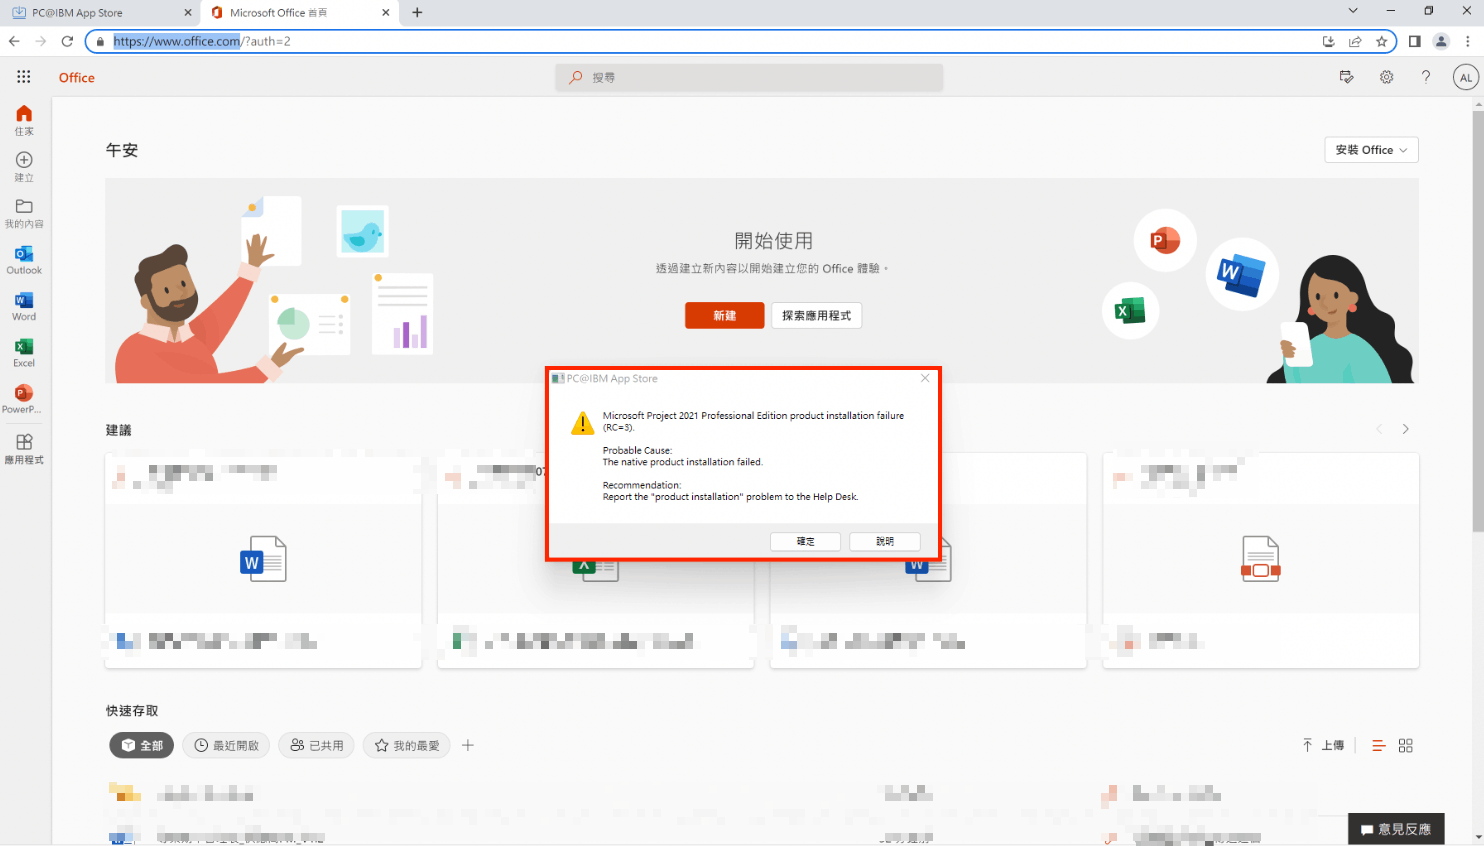Click 說明 in the installation failure dialog
This screenshot has height=846, width=1484.
(x=885, y=541)
